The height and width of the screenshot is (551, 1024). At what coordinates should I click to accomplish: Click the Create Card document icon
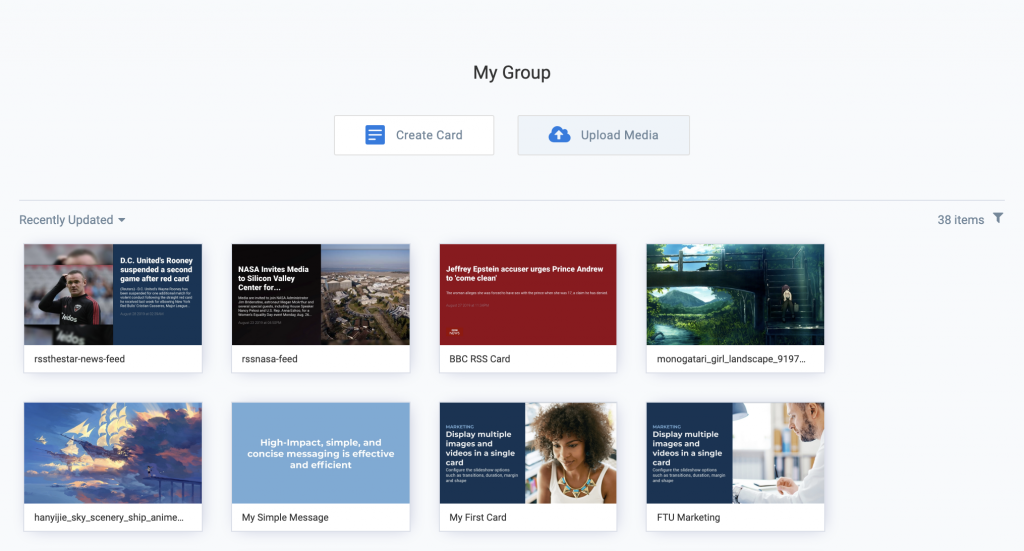375,135
